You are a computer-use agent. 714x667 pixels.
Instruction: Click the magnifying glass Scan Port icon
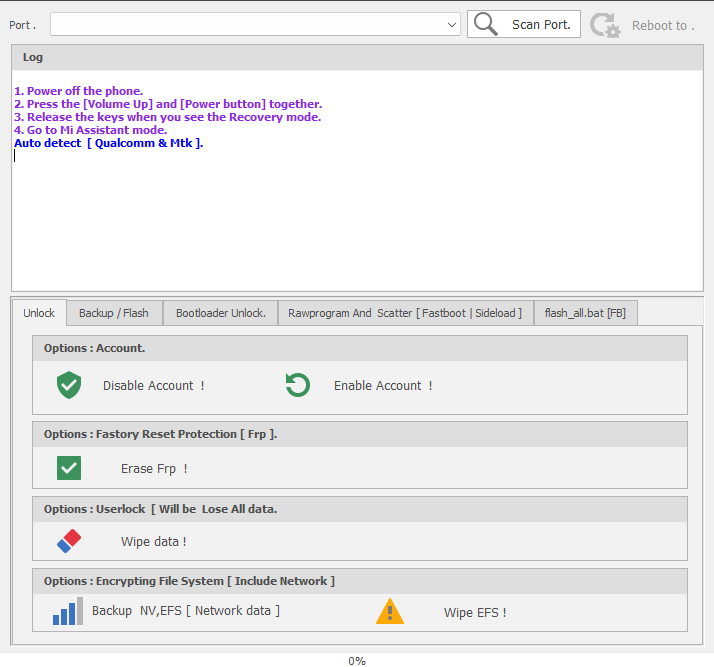pyautogui.click(x=485, y=24)
